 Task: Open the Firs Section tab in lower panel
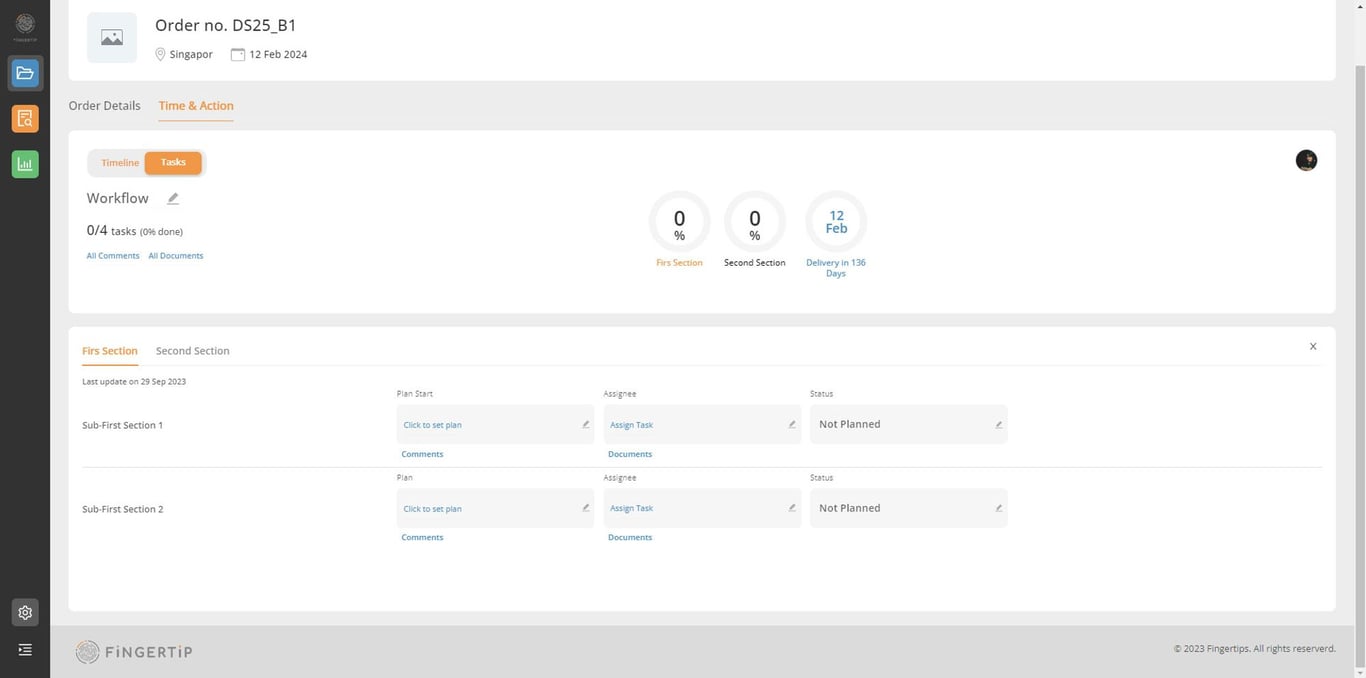[x=110, y=351]
